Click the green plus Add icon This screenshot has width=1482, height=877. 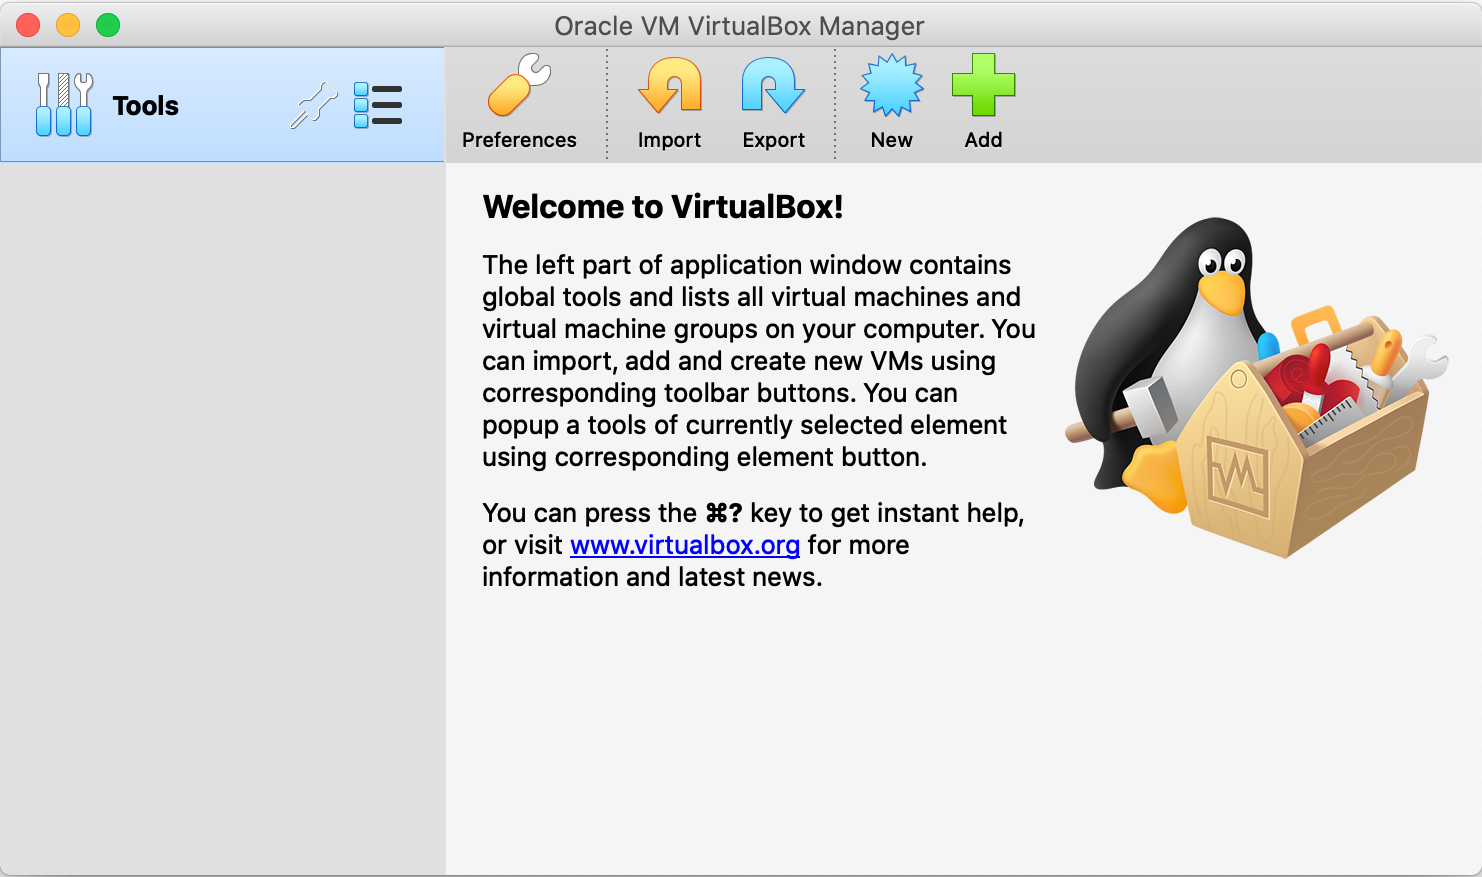pos(983,86)
